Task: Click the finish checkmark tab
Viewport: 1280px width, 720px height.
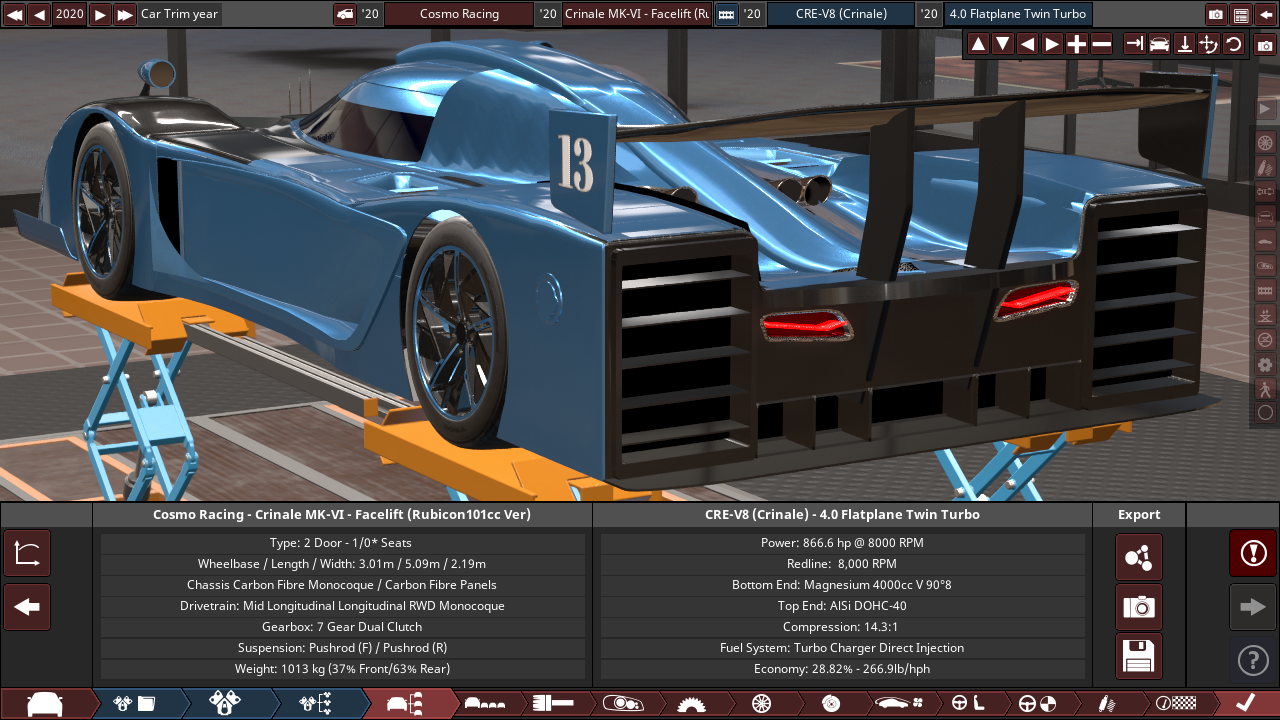Action: click(x=1246, y=704)
